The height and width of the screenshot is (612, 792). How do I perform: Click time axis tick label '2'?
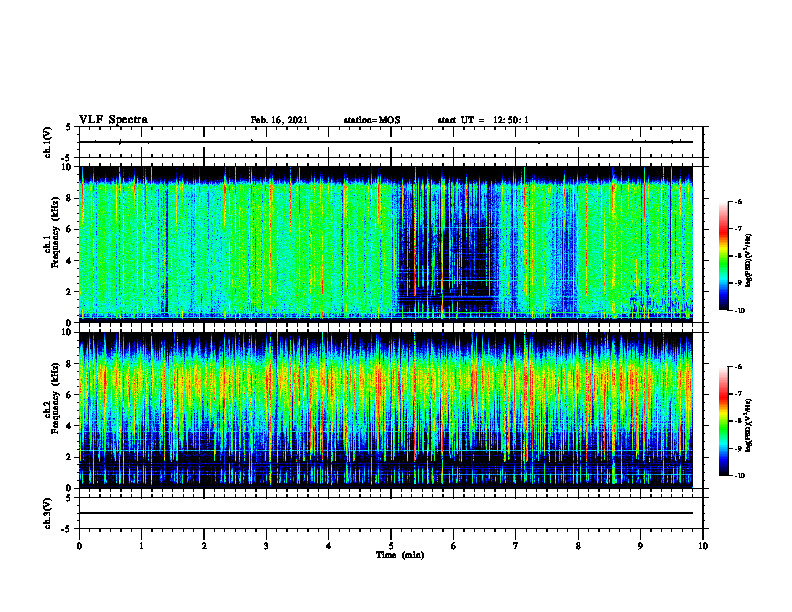204,546
